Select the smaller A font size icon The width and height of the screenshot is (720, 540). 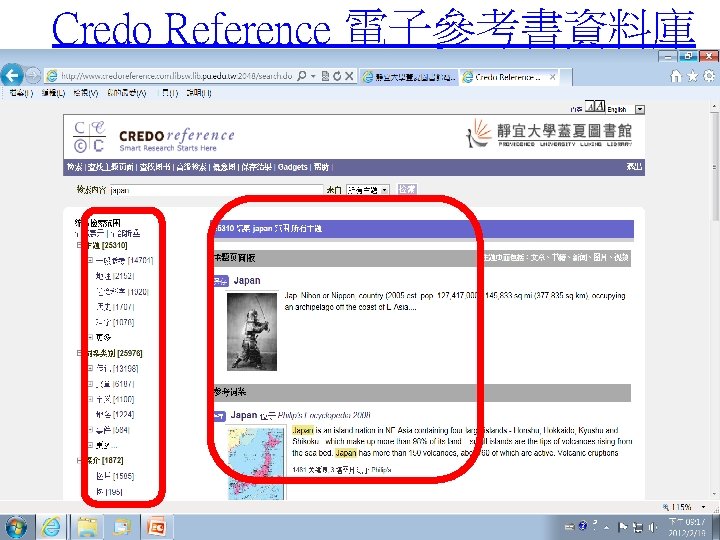tap(591, 107)
